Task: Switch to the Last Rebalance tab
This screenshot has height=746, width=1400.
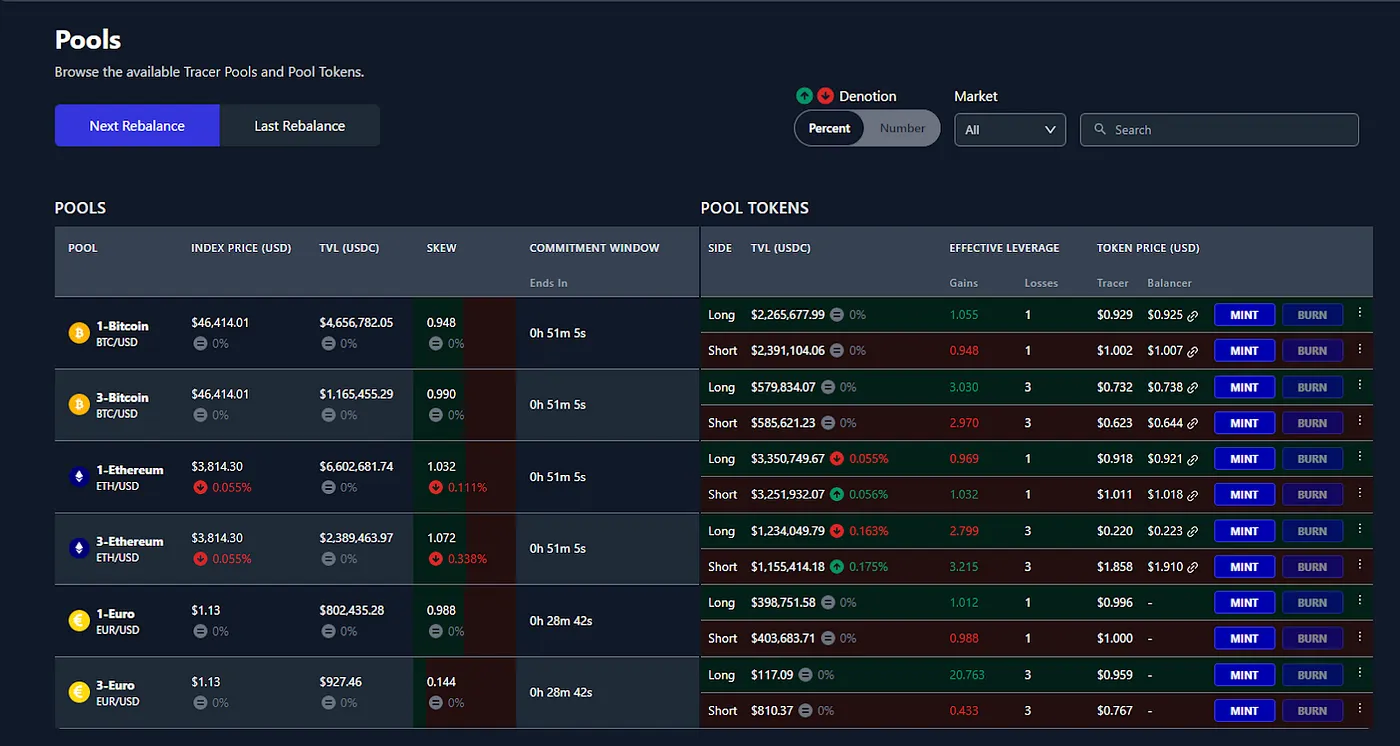Action: 300,126
